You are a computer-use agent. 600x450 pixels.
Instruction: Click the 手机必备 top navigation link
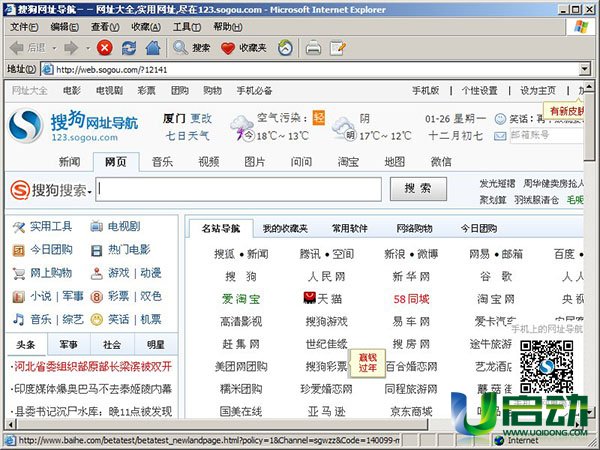click(x=254, y=91)
